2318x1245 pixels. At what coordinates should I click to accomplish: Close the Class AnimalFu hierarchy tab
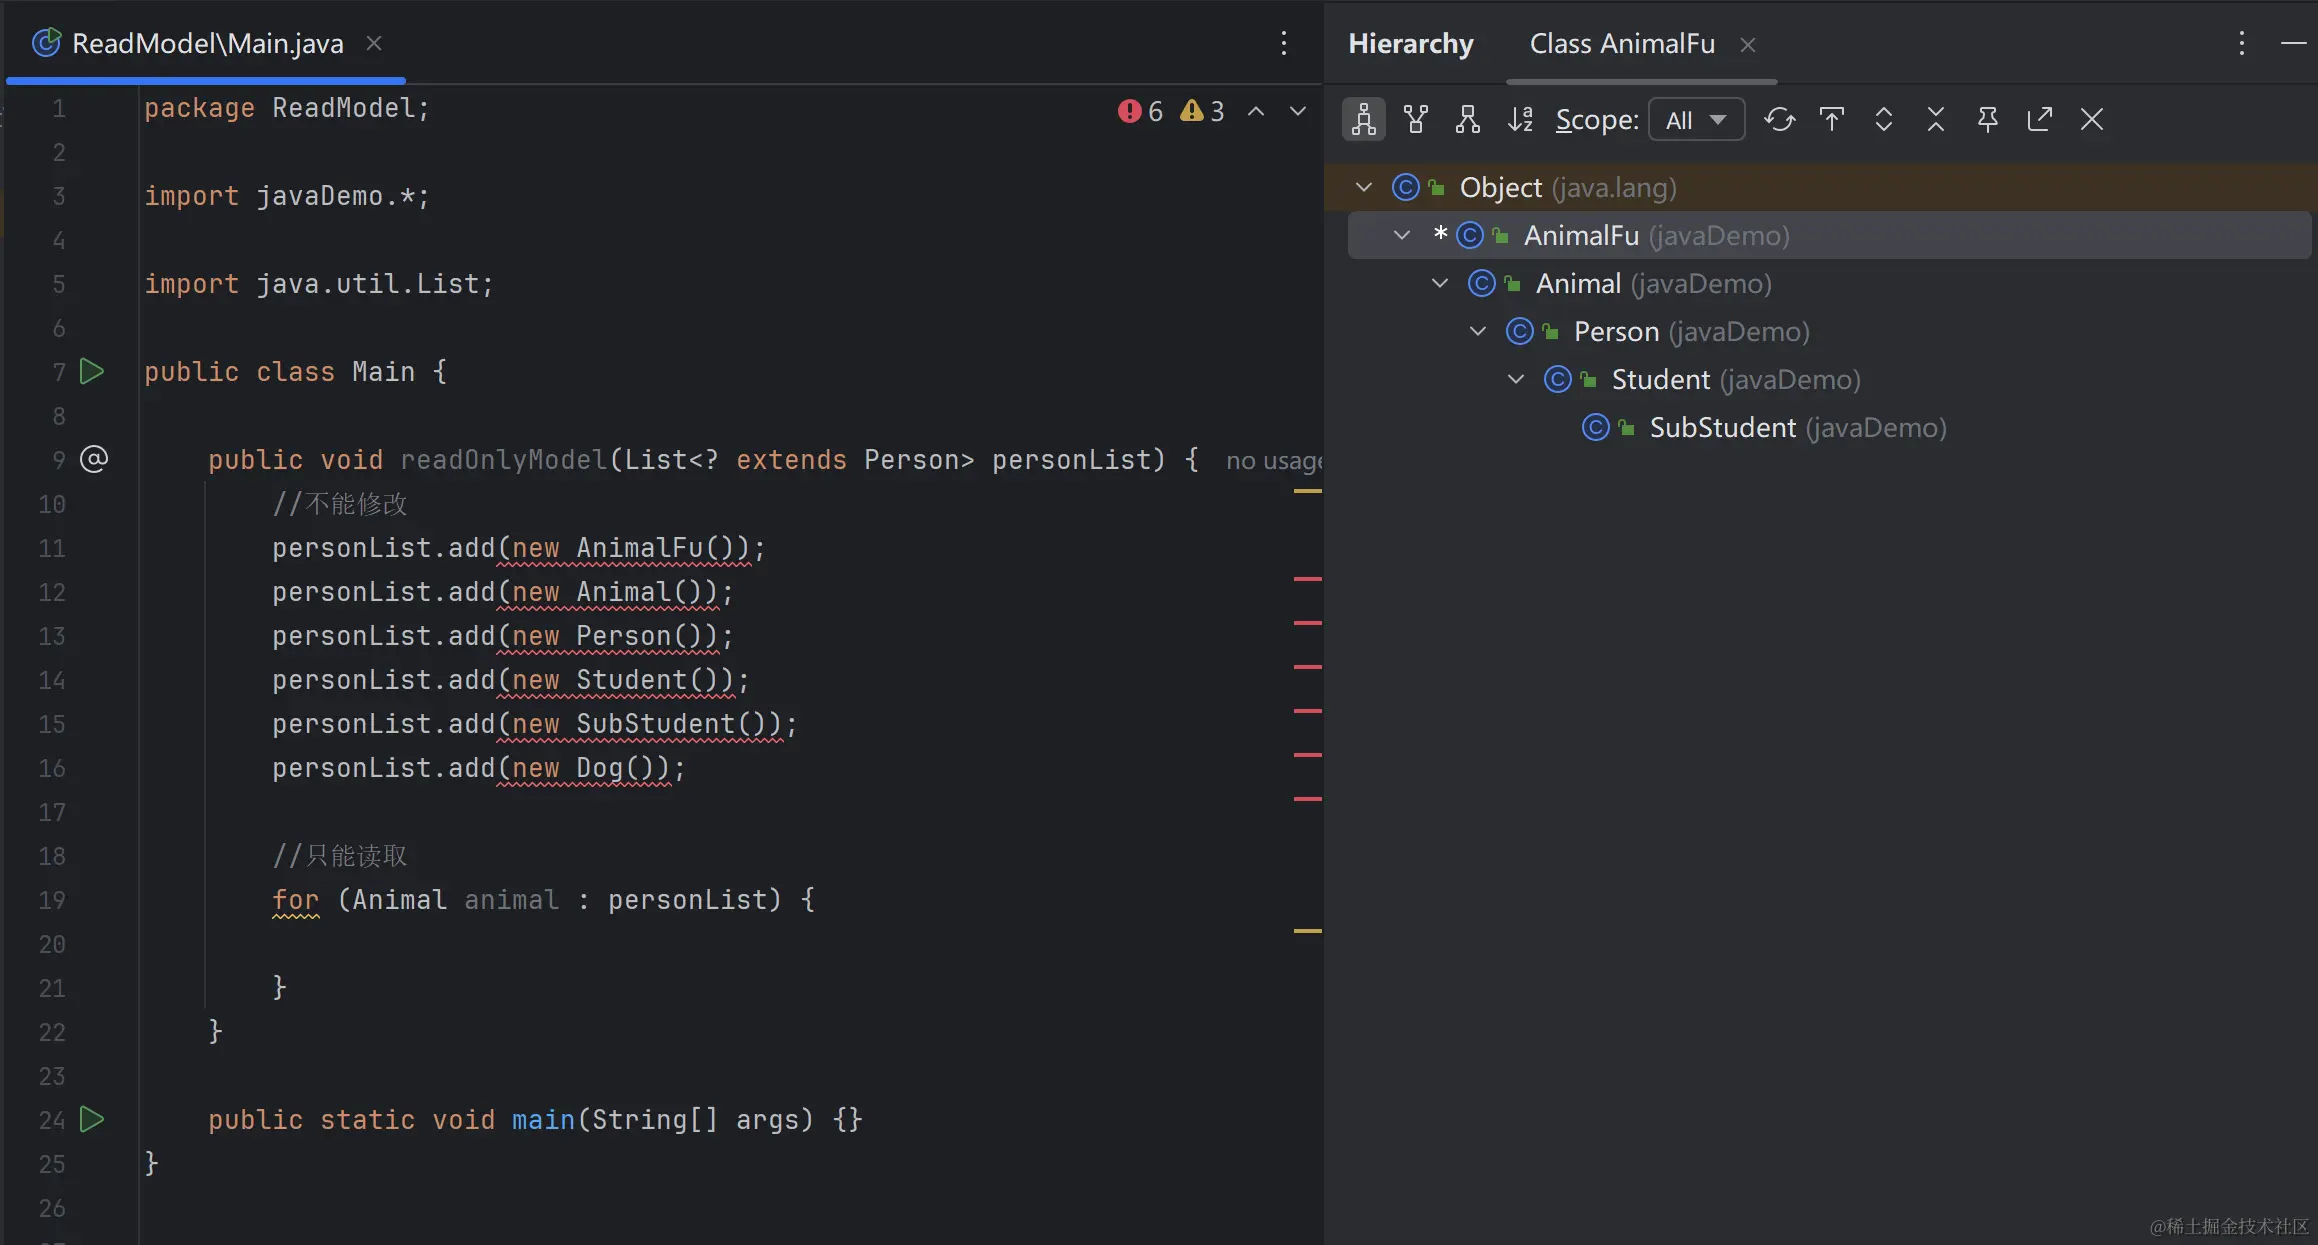(x=1747, y=45)
